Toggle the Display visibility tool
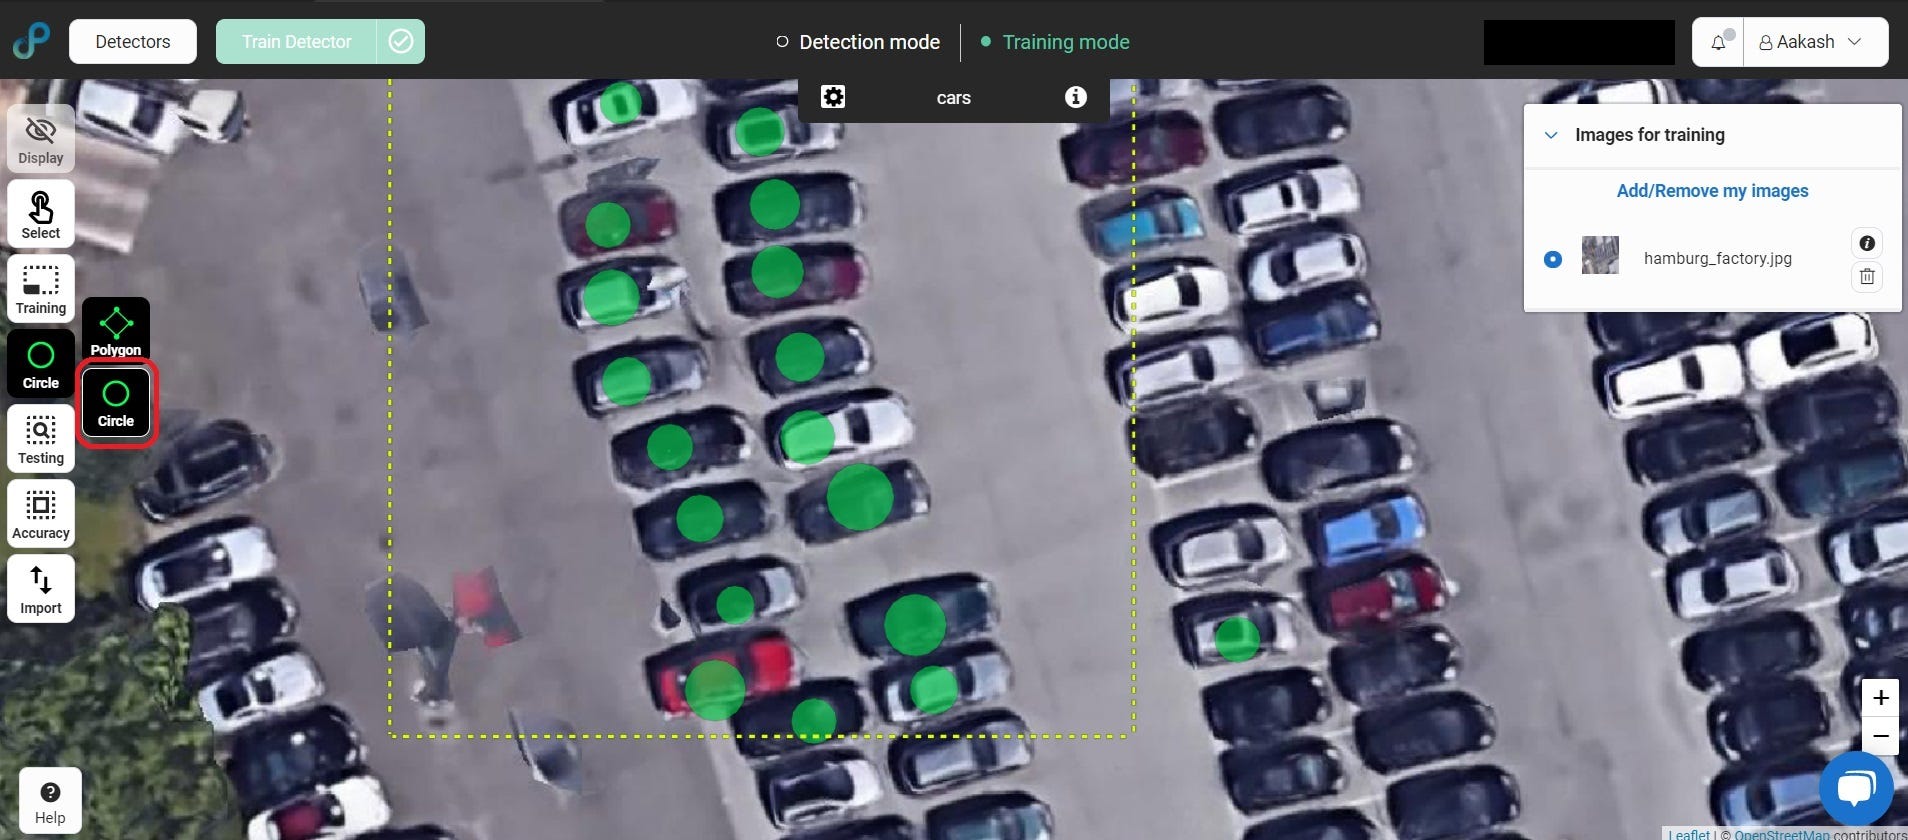Viewport: 1908px width, 840px height. pyautogui.click(x=41, y=138)
